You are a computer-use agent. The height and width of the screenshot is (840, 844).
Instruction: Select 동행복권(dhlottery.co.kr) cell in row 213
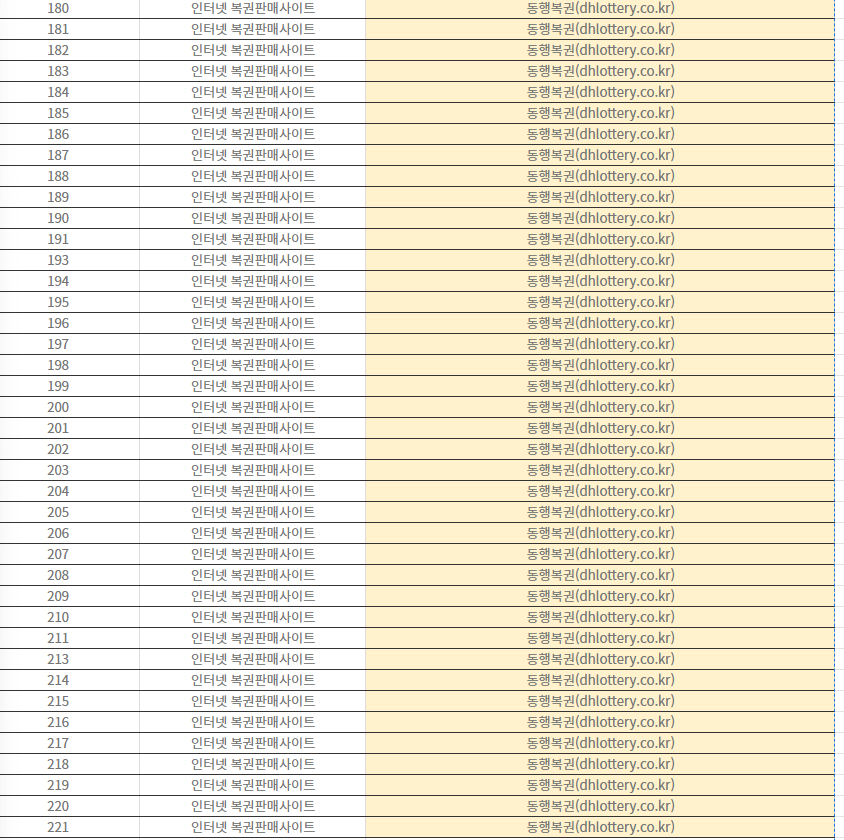pyautogui.click(x=600, y=659)
